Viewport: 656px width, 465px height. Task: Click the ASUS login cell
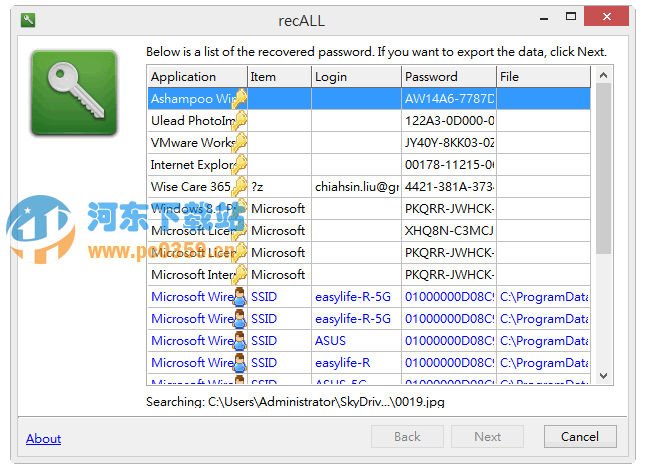pos(356,341)
